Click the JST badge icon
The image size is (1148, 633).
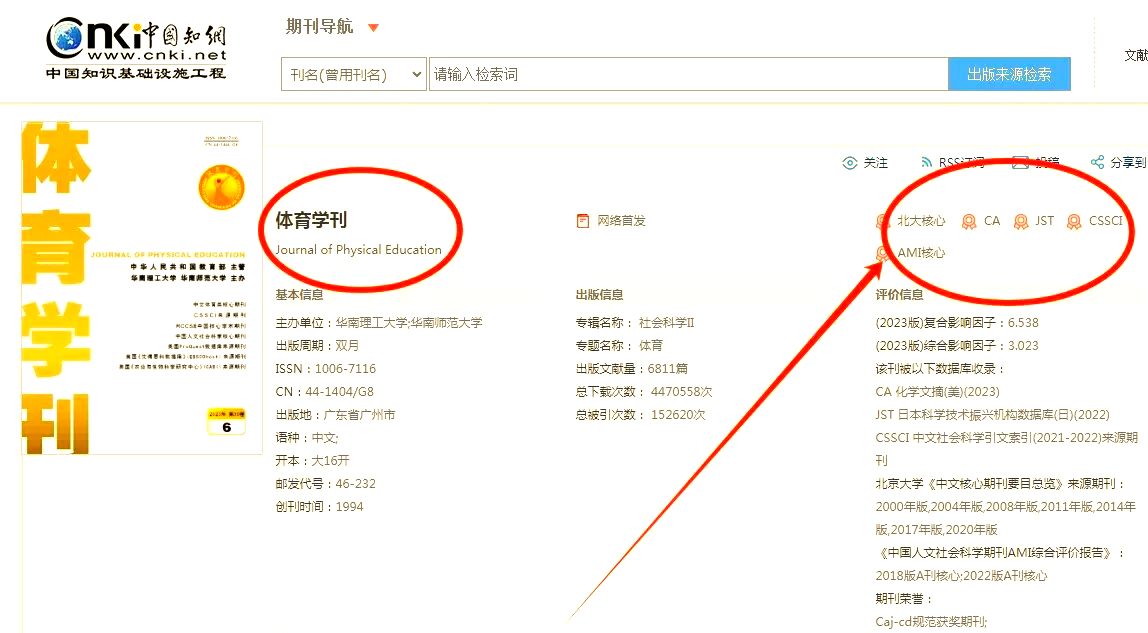coord(1021,222)
